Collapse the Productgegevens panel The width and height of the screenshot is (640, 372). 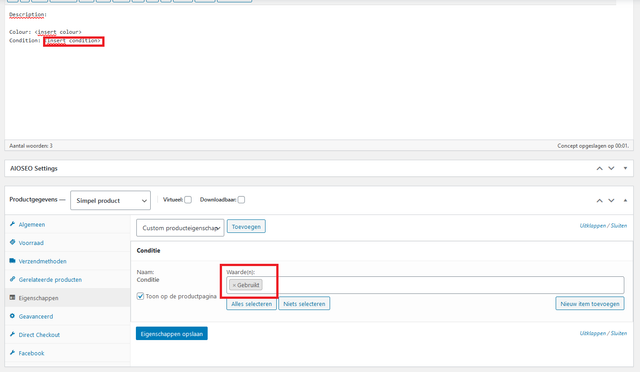(625, 200)
